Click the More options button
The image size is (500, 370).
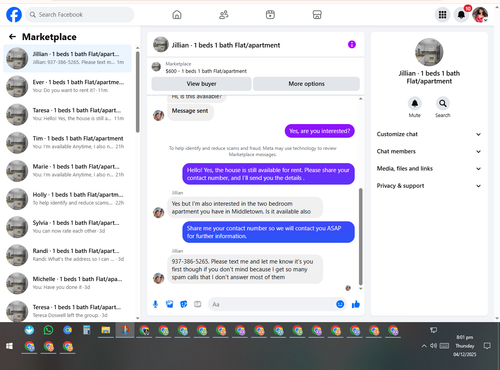306,84
